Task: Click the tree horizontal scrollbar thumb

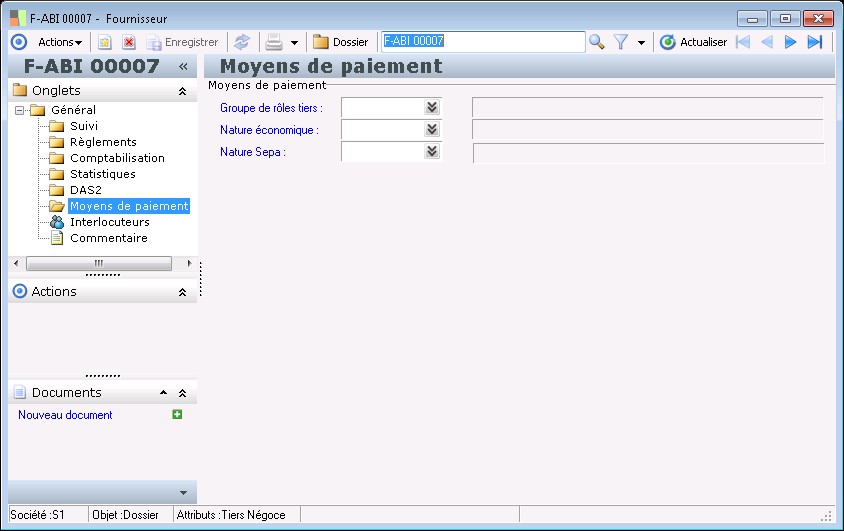Action: pyautogui.click(x=99, y=263)
